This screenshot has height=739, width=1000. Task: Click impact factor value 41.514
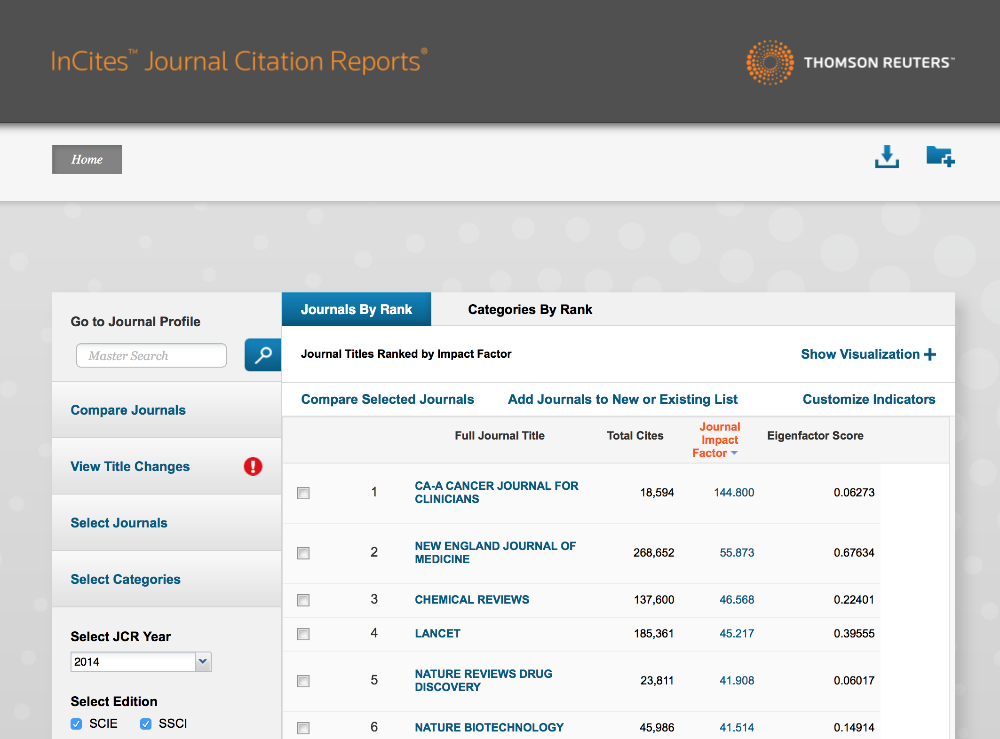(737, 728)
